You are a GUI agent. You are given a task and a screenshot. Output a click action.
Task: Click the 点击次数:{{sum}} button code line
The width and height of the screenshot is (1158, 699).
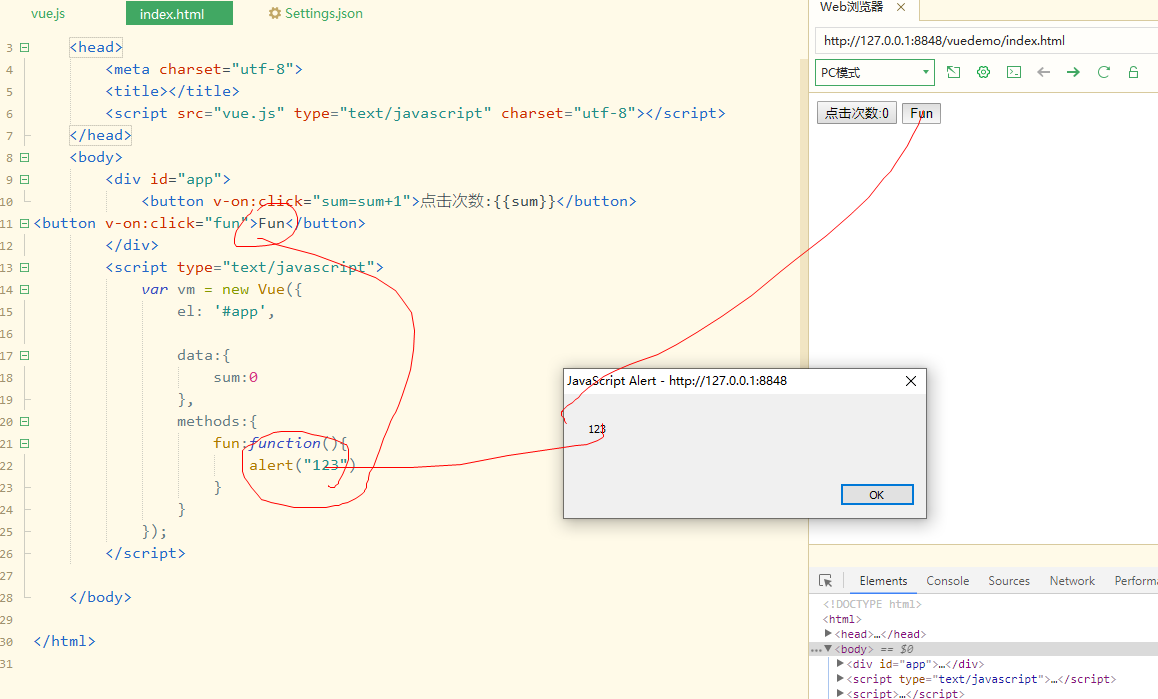[x=388, y=201]
